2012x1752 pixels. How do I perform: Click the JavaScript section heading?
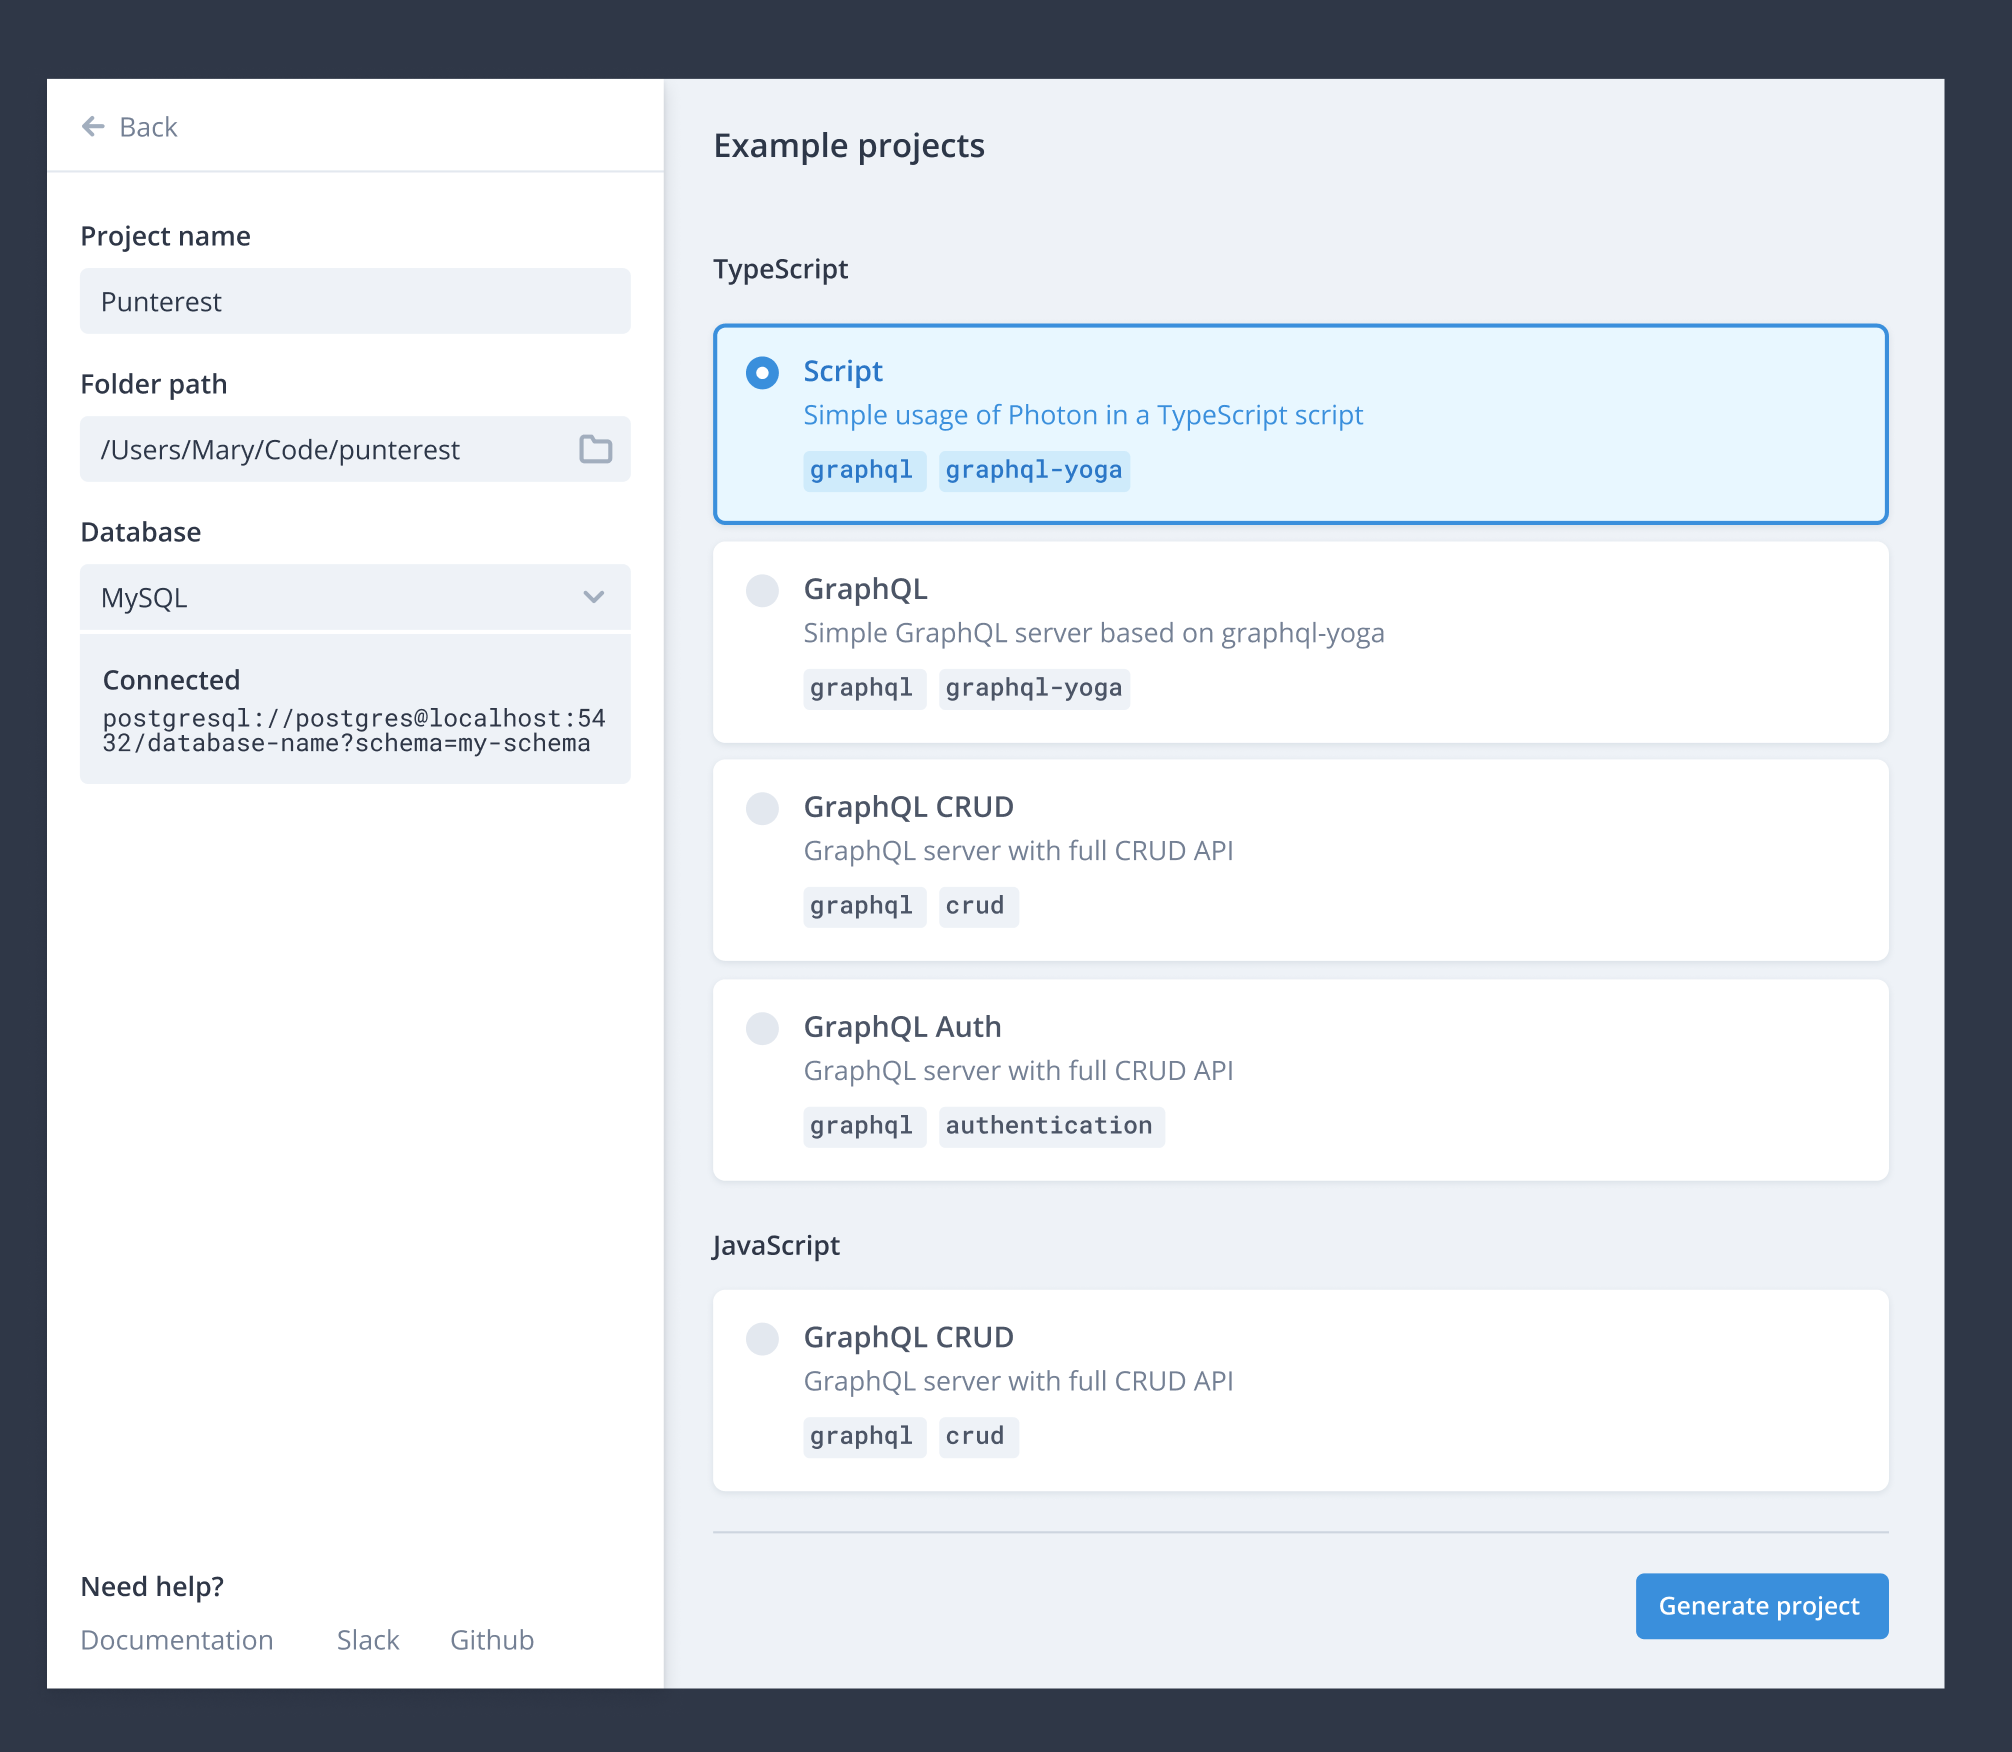[x=776, y=1246]
